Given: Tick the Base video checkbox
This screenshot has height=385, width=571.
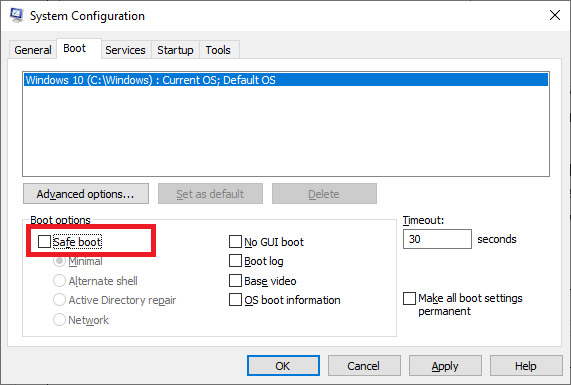Looking at the screenshot, I should tap(235, 280).
